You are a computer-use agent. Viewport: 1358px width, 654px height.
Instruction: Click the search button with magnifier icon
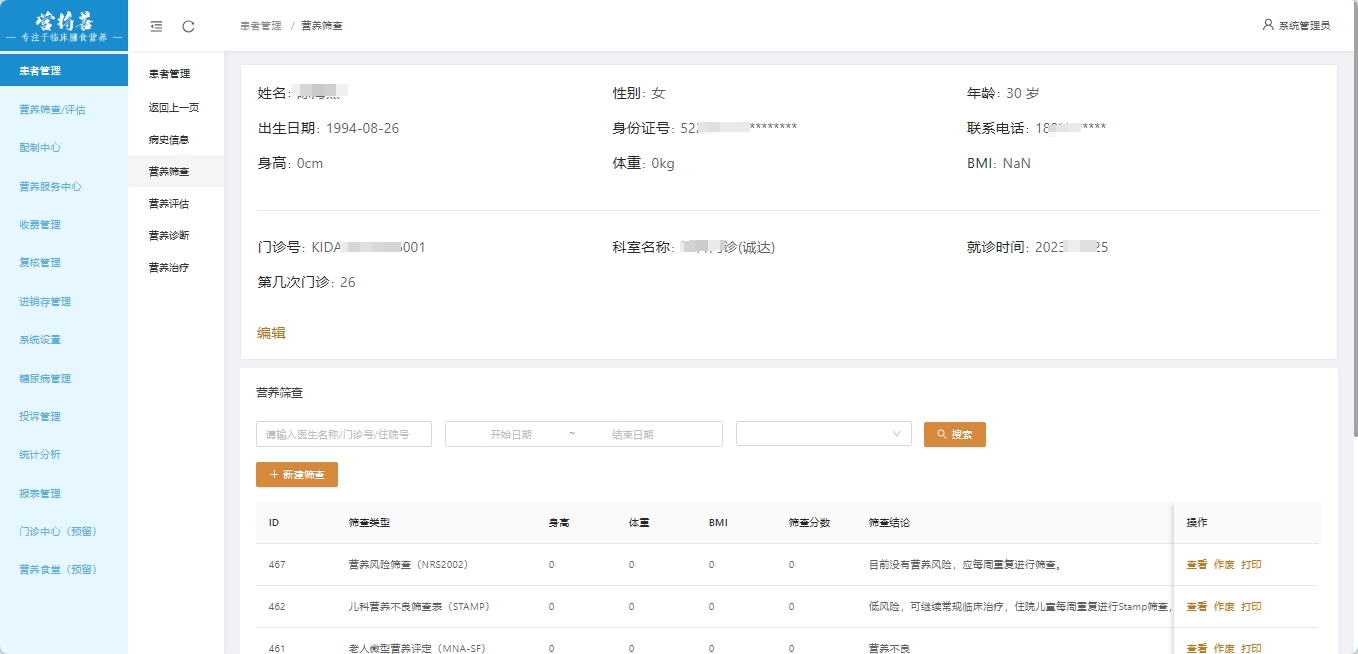(x=954, y=434)
